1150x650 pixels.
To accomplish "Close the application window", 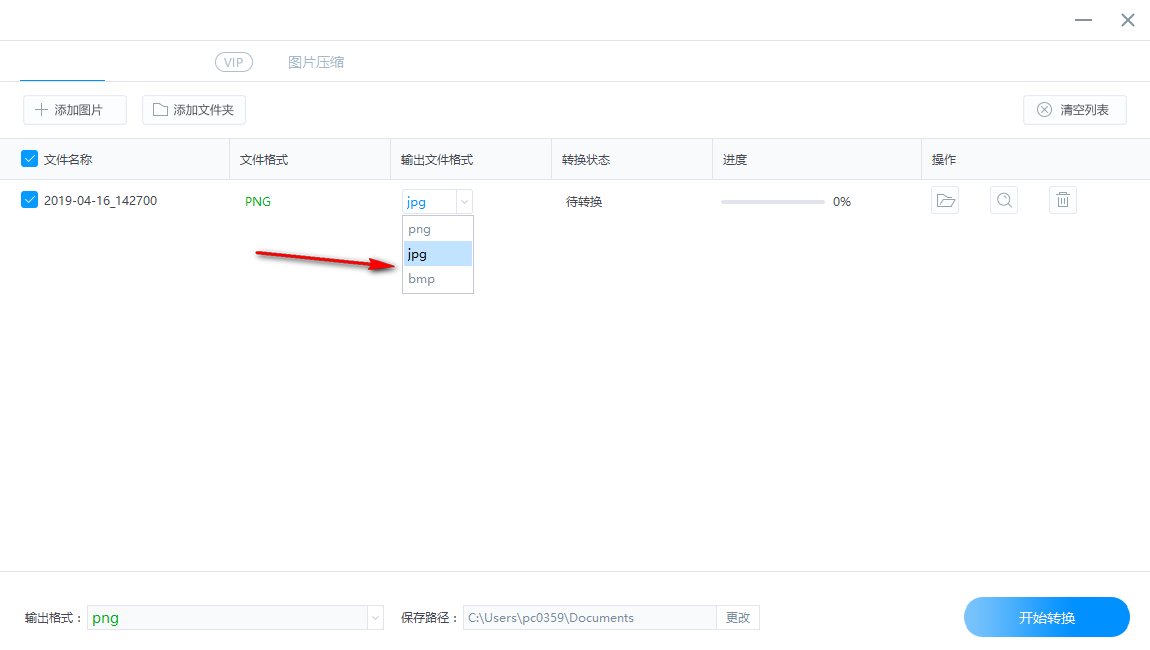I will click(1127, 20).
